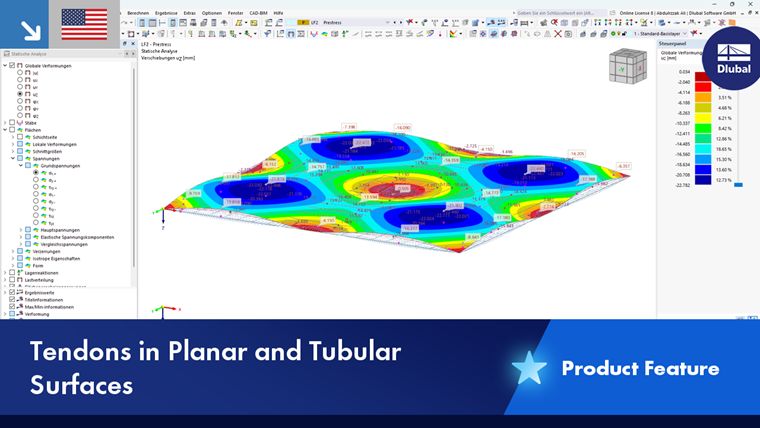Select the φZ rotation radio button
The width and height of the screenshot is (760, 428).
click(x=20, y=115)
